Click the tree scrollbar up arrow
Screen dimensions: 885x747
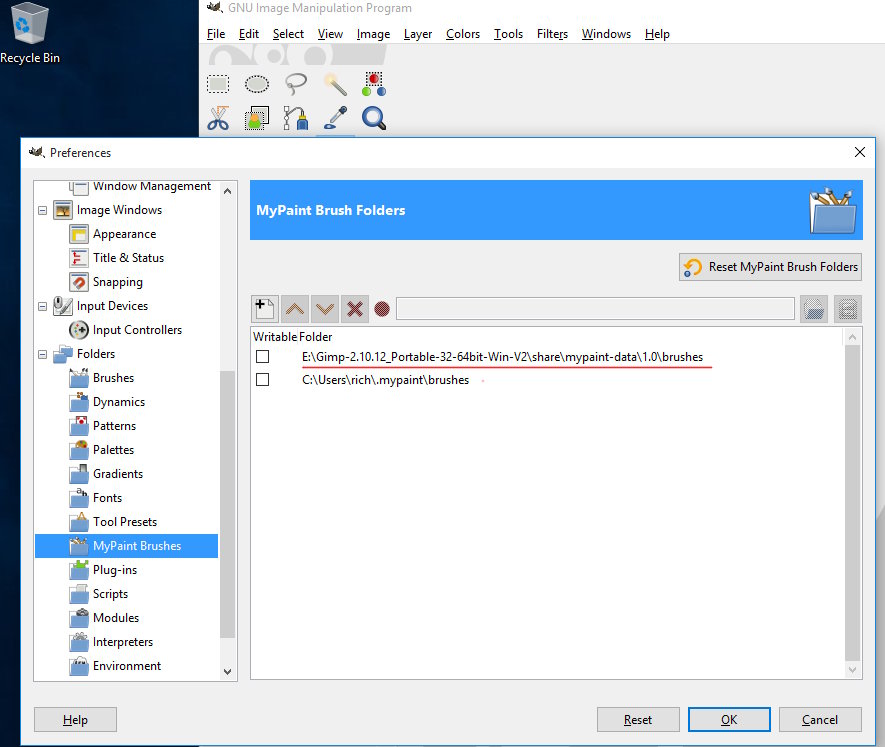pos(227,191)
